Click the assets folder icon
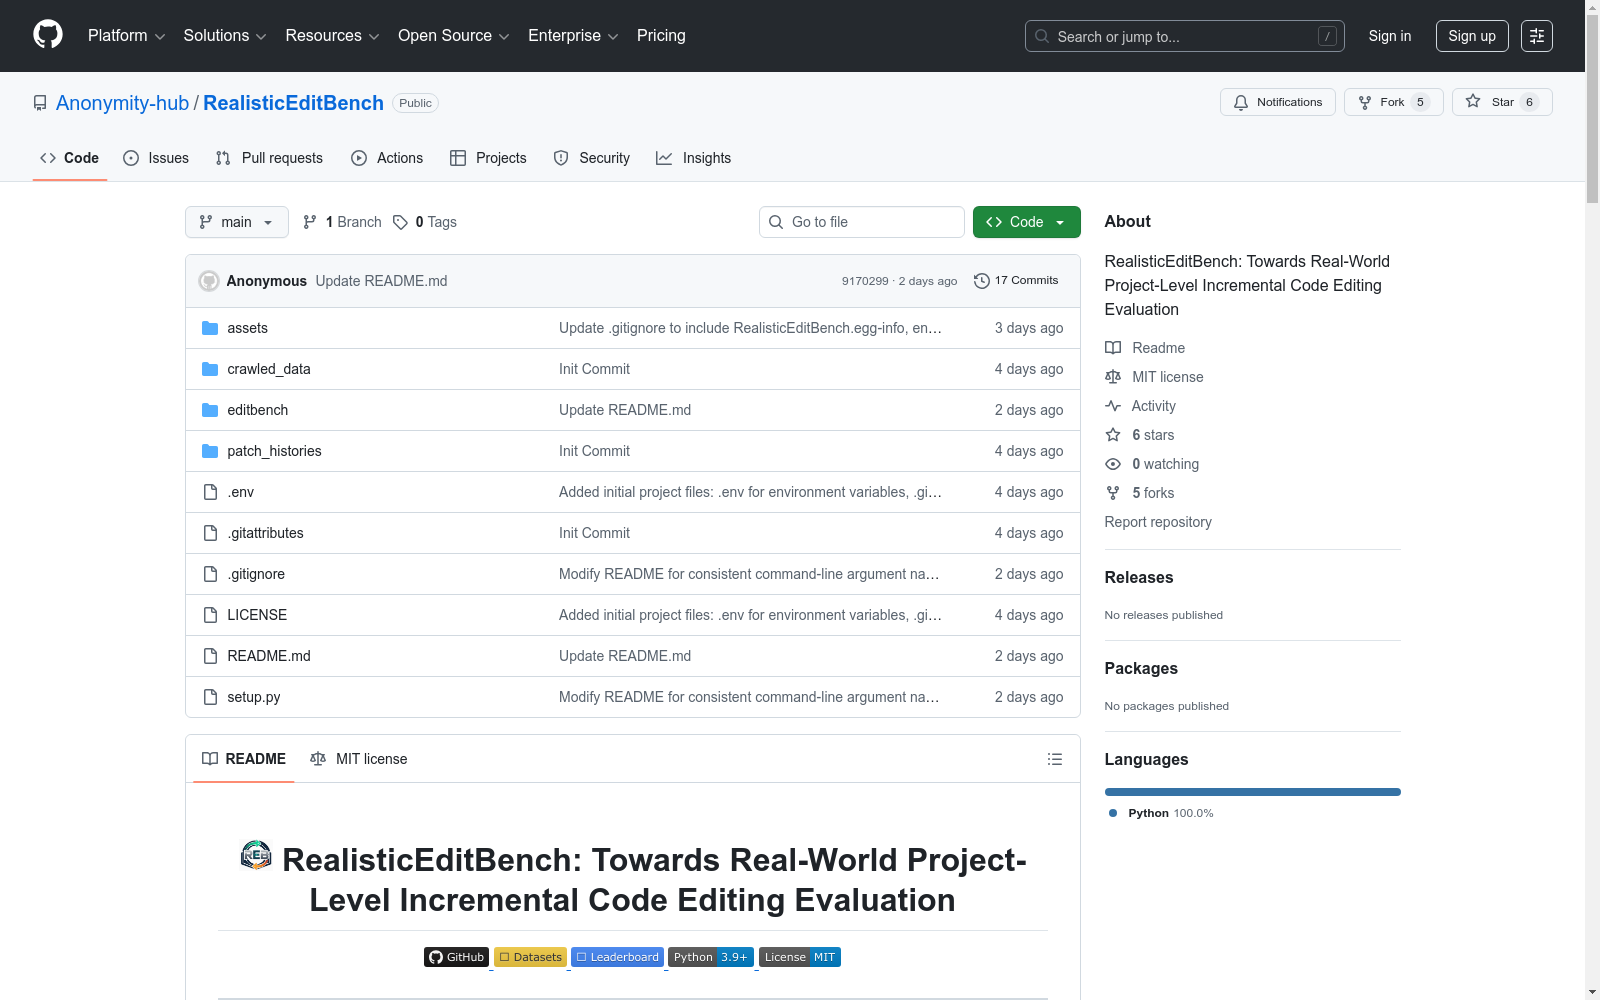Screen dimensions: 1600x1000 210,328
